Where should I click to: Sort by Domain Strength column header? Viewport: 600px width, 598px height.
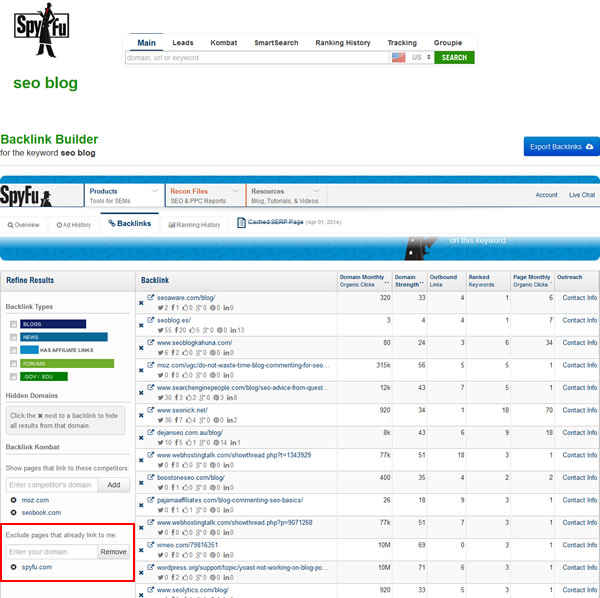coord(409,281)
